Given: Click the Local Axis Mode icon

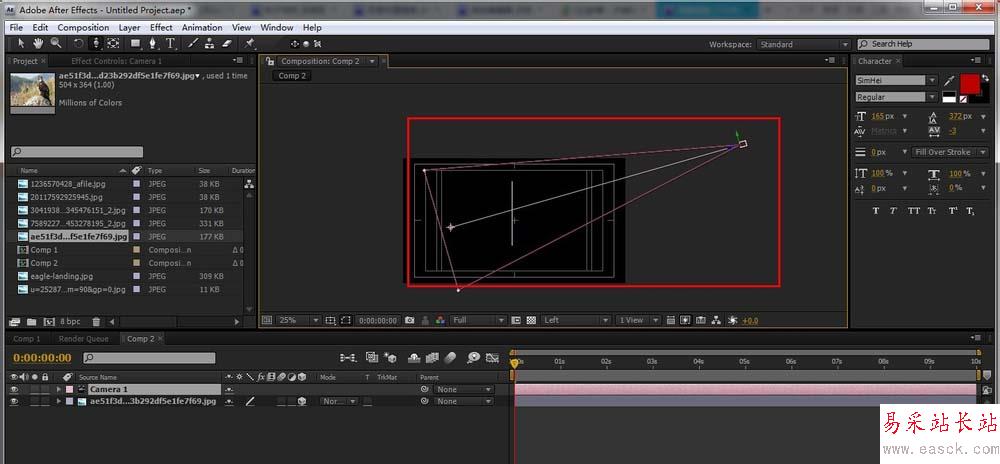Looking at the screenshot, I should click(x=295, y=44).
